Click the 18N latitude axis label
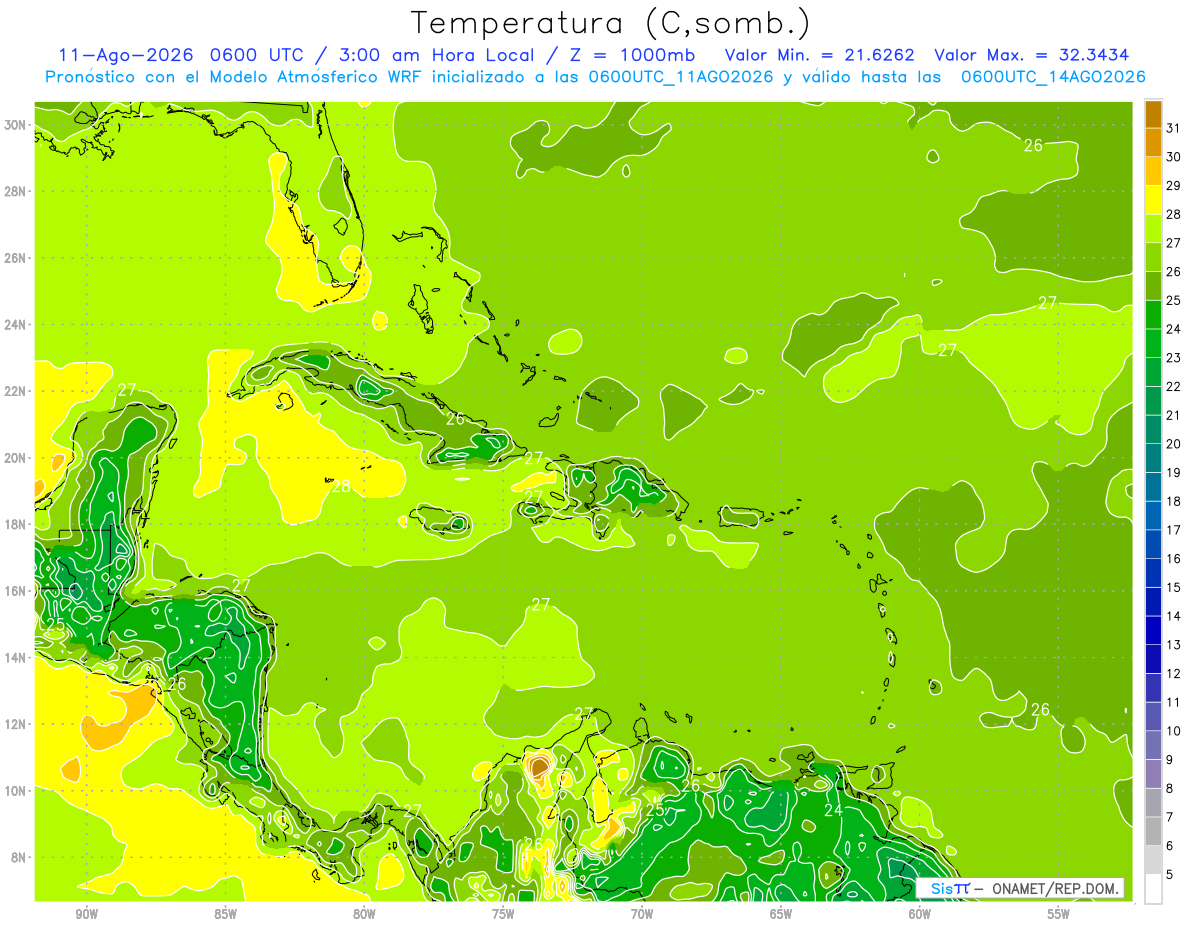Viewport: 1200px width, 927px height. click(16, 524)
